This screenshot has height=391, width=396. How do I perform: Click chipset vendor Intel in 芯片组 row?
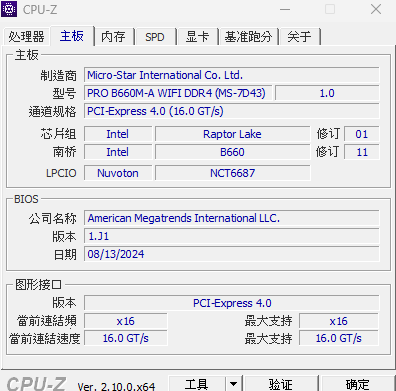tap(118, 134)
